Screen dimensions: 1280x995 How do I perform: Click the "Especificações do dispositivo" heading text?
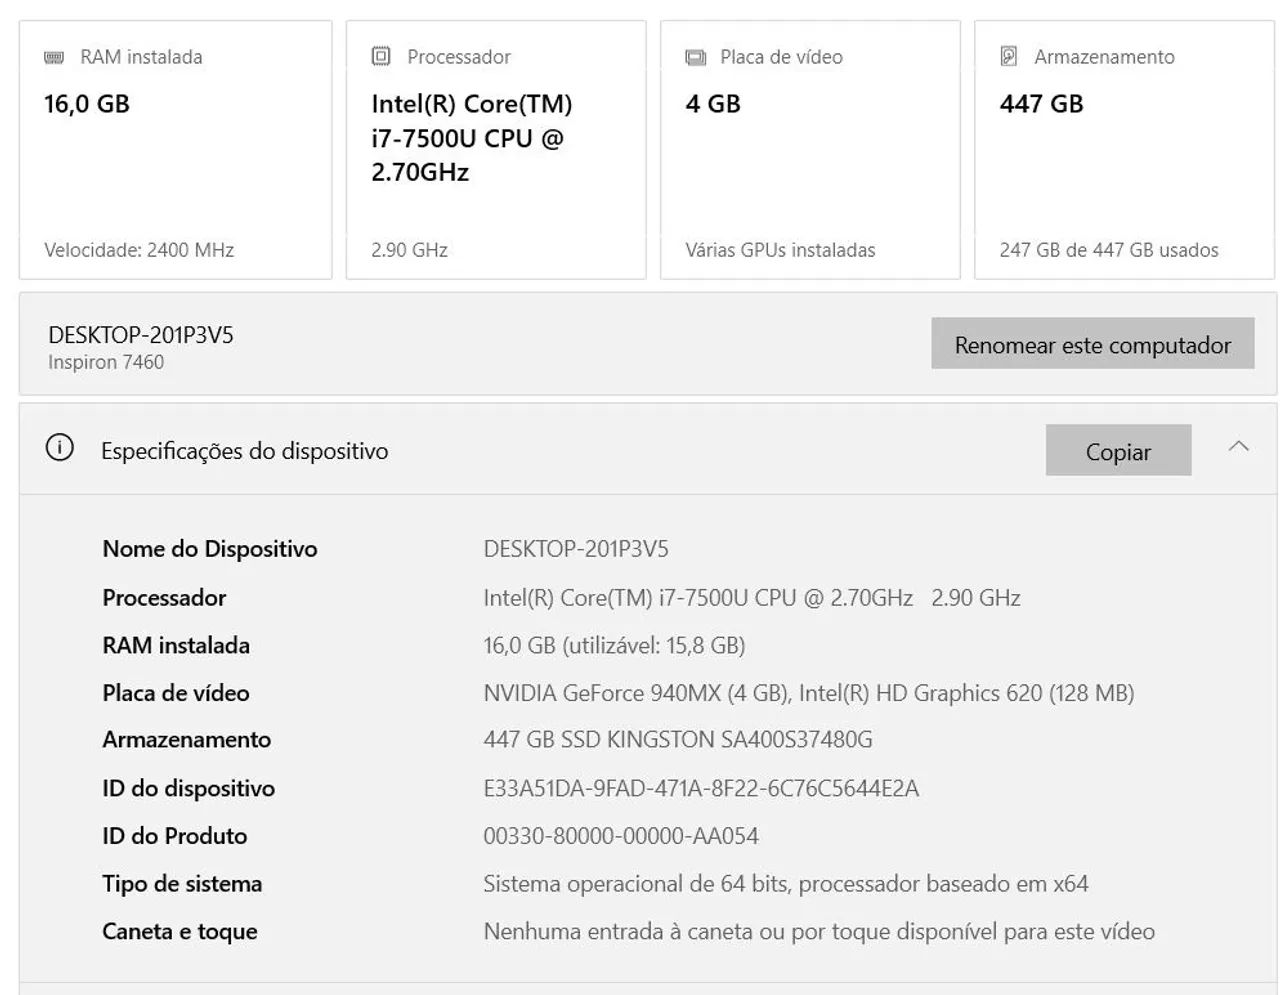click(x=244, y=451)
